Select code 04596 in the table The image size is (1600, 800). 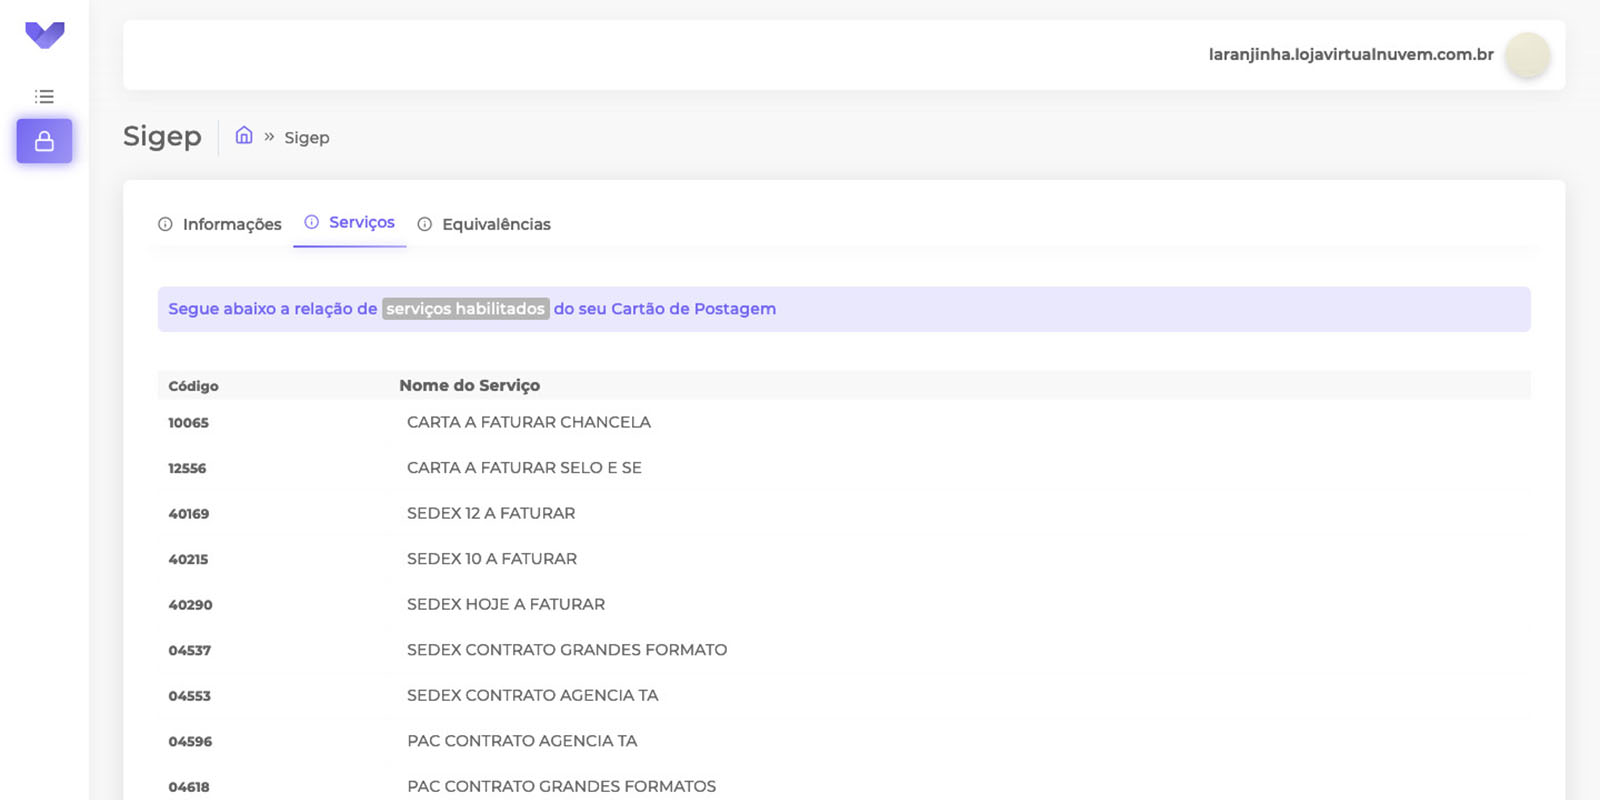click(190, 741)
